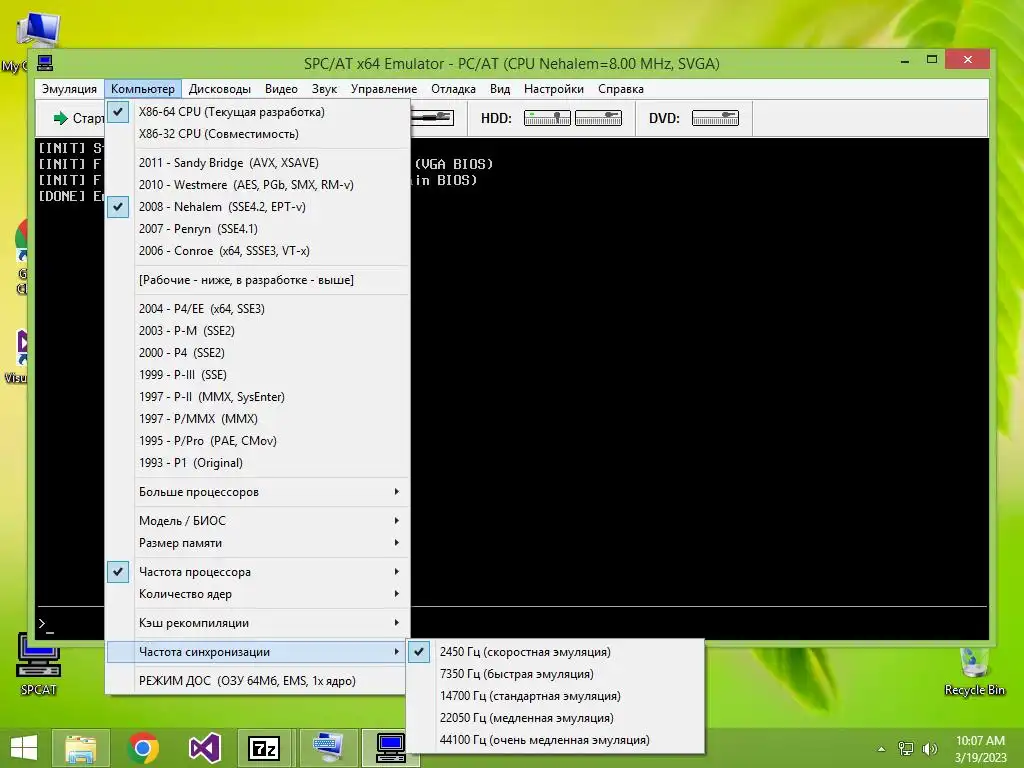Expand the Модель / БИОС submenu
The height and width of the screenshot is (768, 1024).
tap(257, 520)
